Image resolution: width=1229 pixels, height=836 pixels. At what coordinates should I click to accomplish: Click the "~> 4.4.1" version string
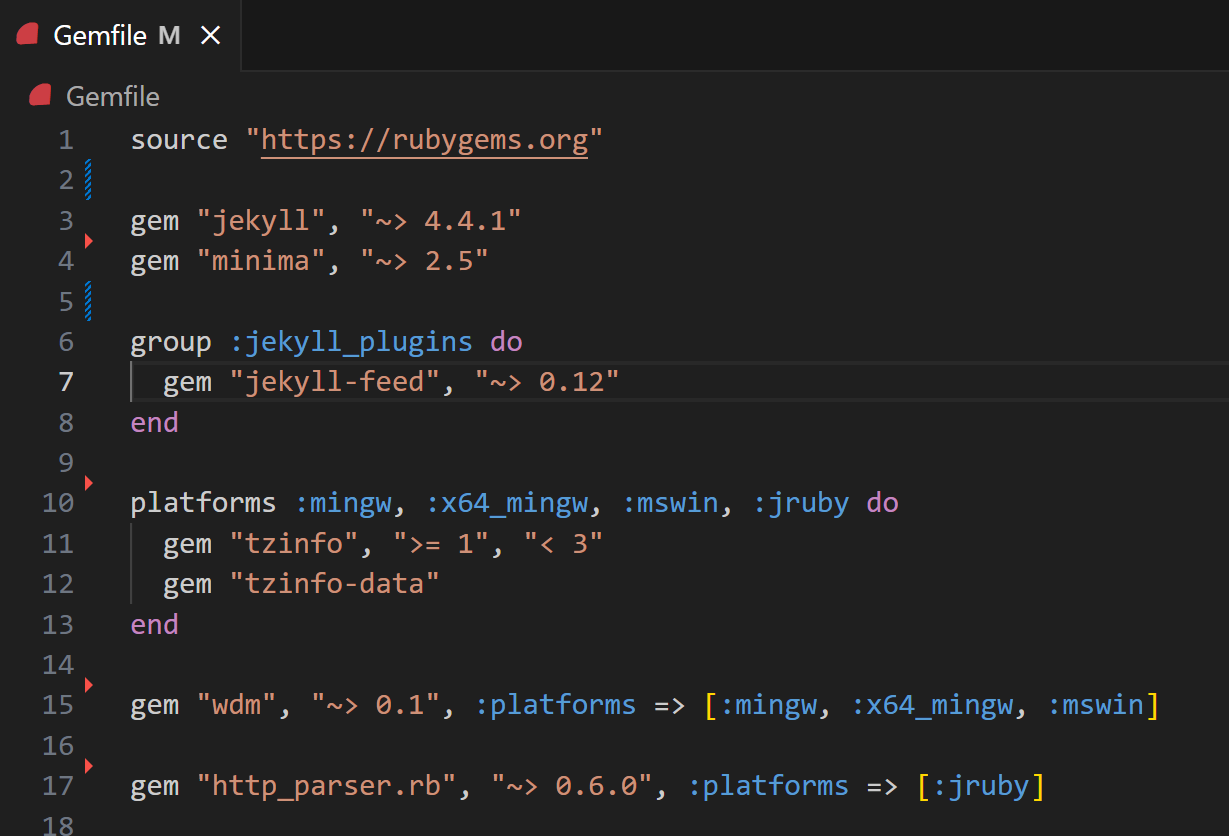pyautogui.click(x=441, y=220)
